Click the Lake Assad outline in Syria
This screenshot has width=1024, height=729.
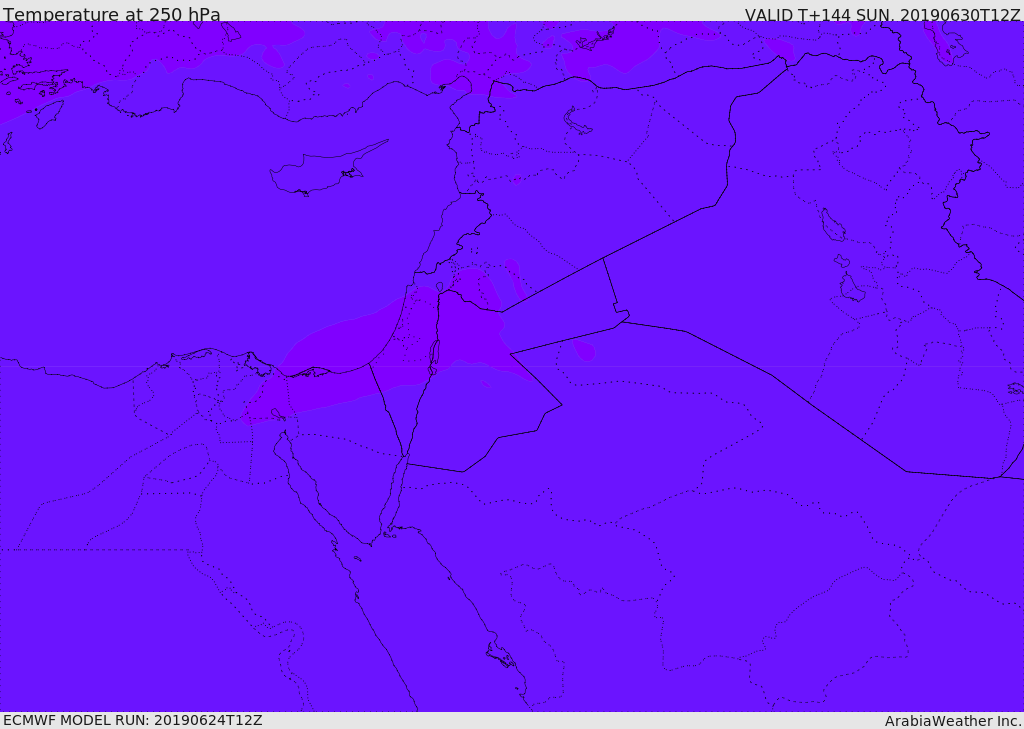coord(577,122)
